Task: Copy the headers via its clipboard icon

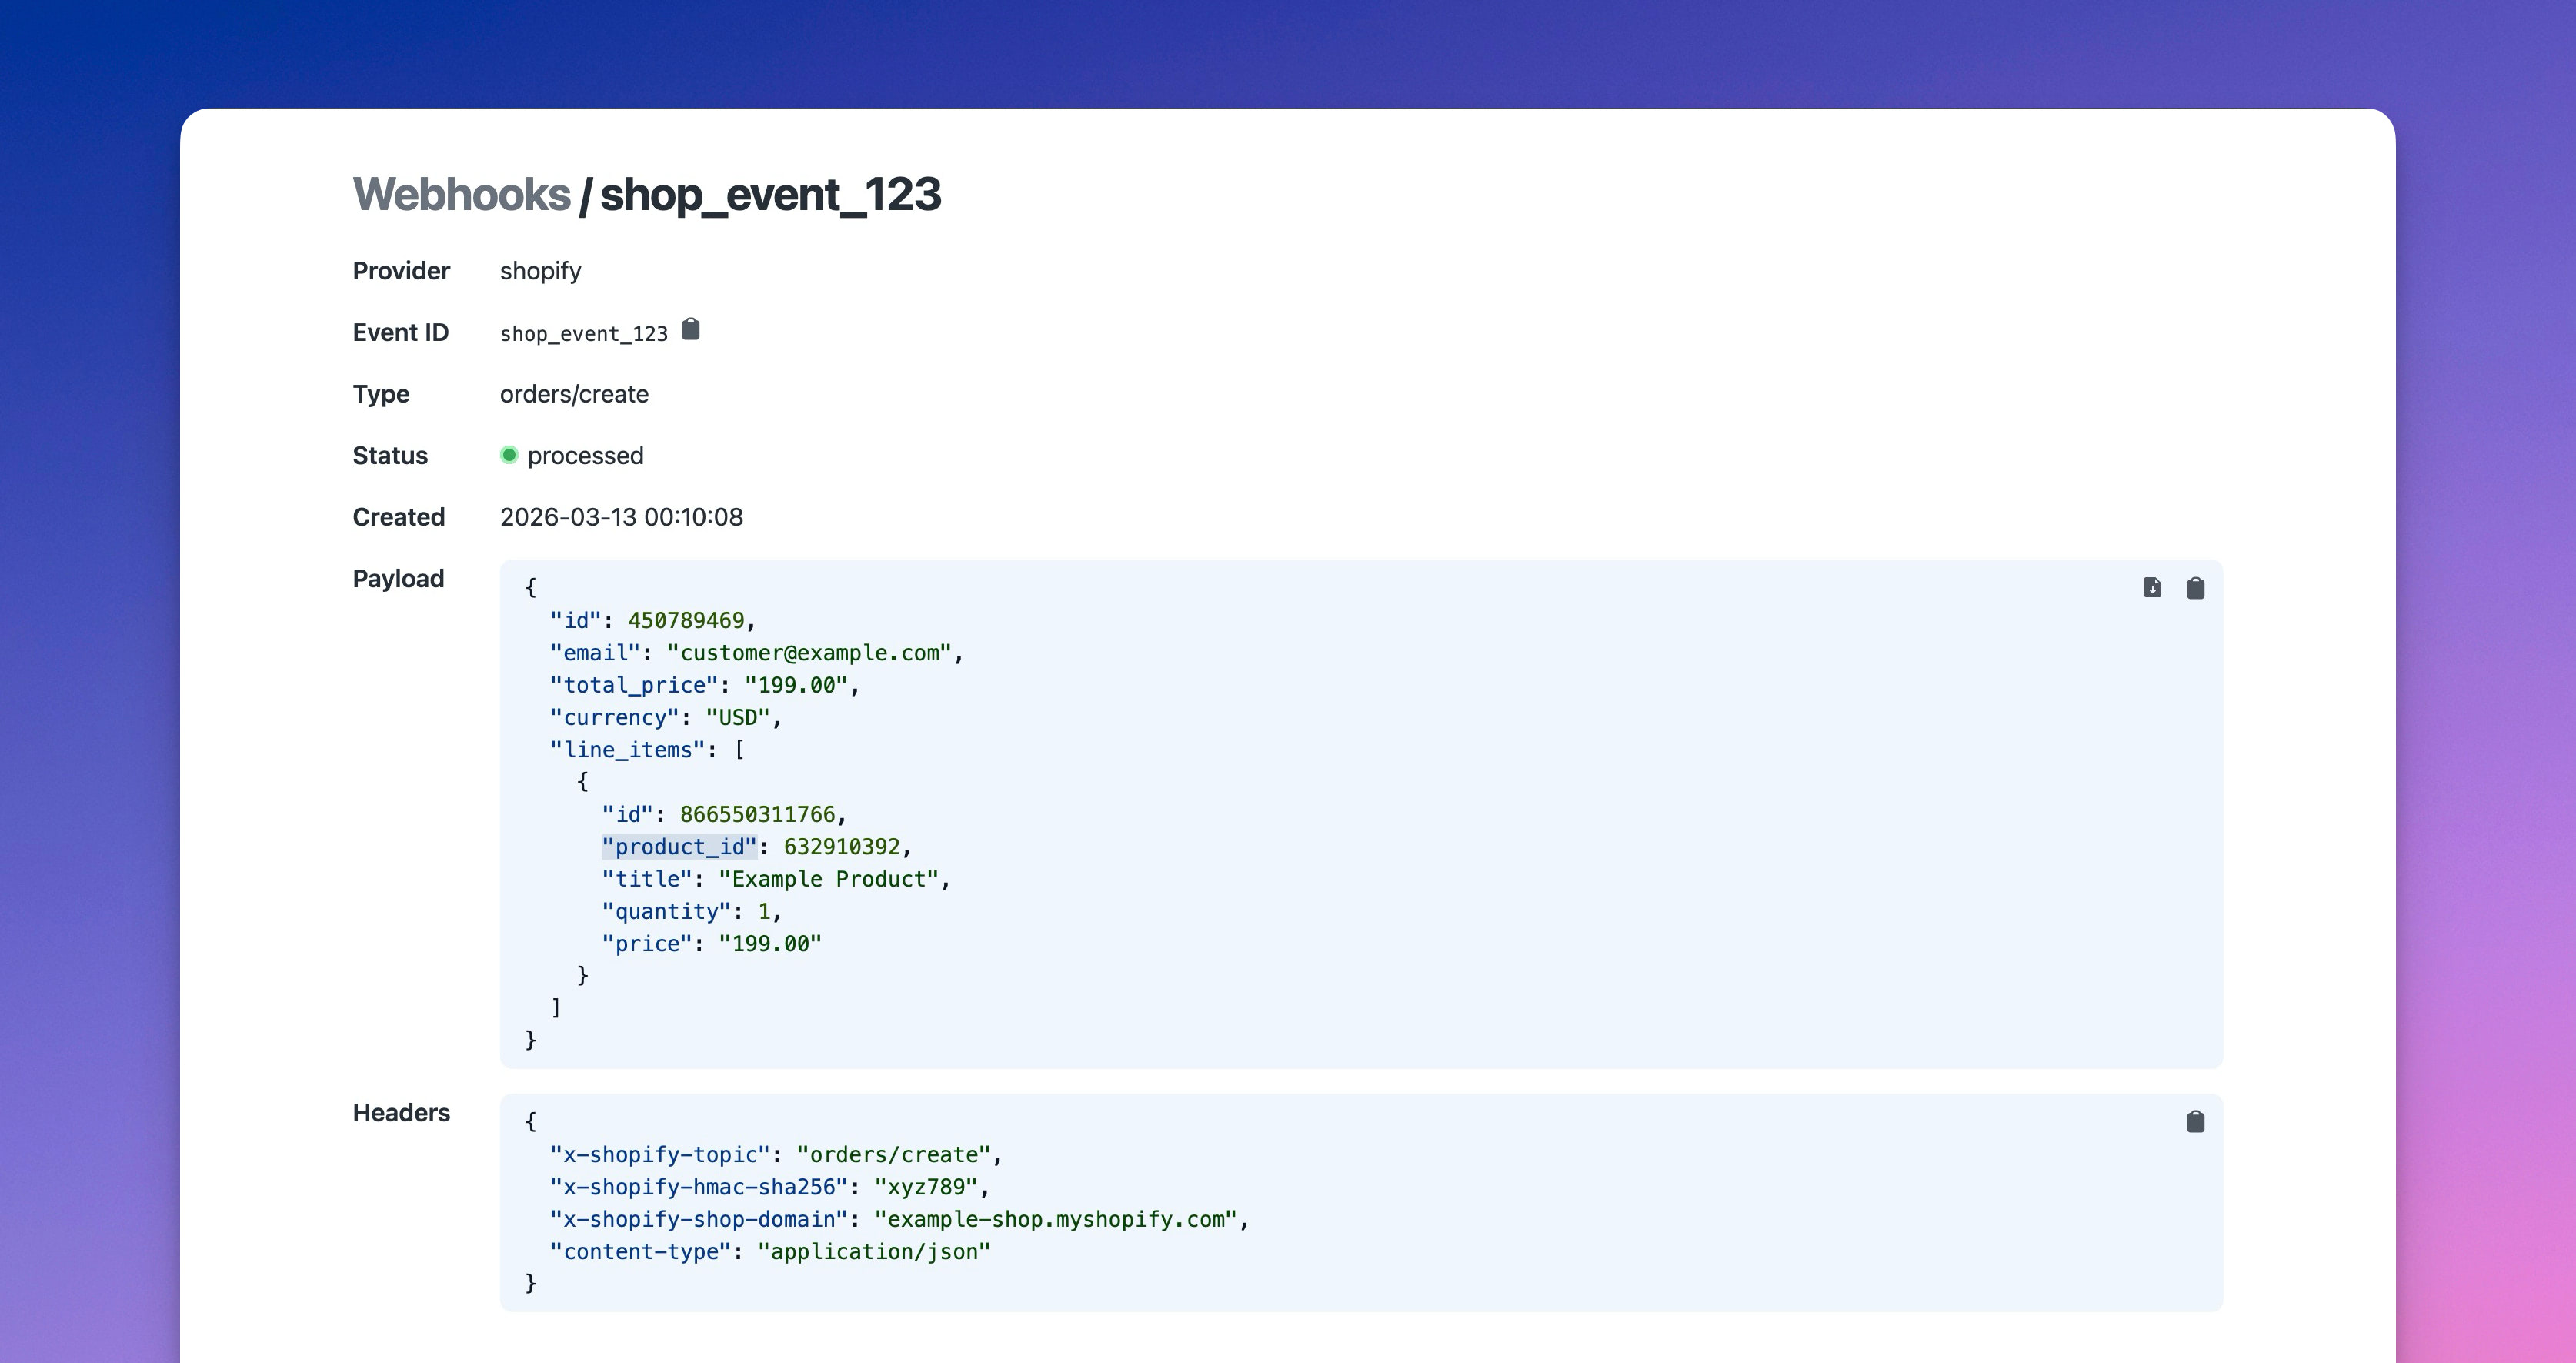Action: pyautogui.click(x=2196, y=1122)
